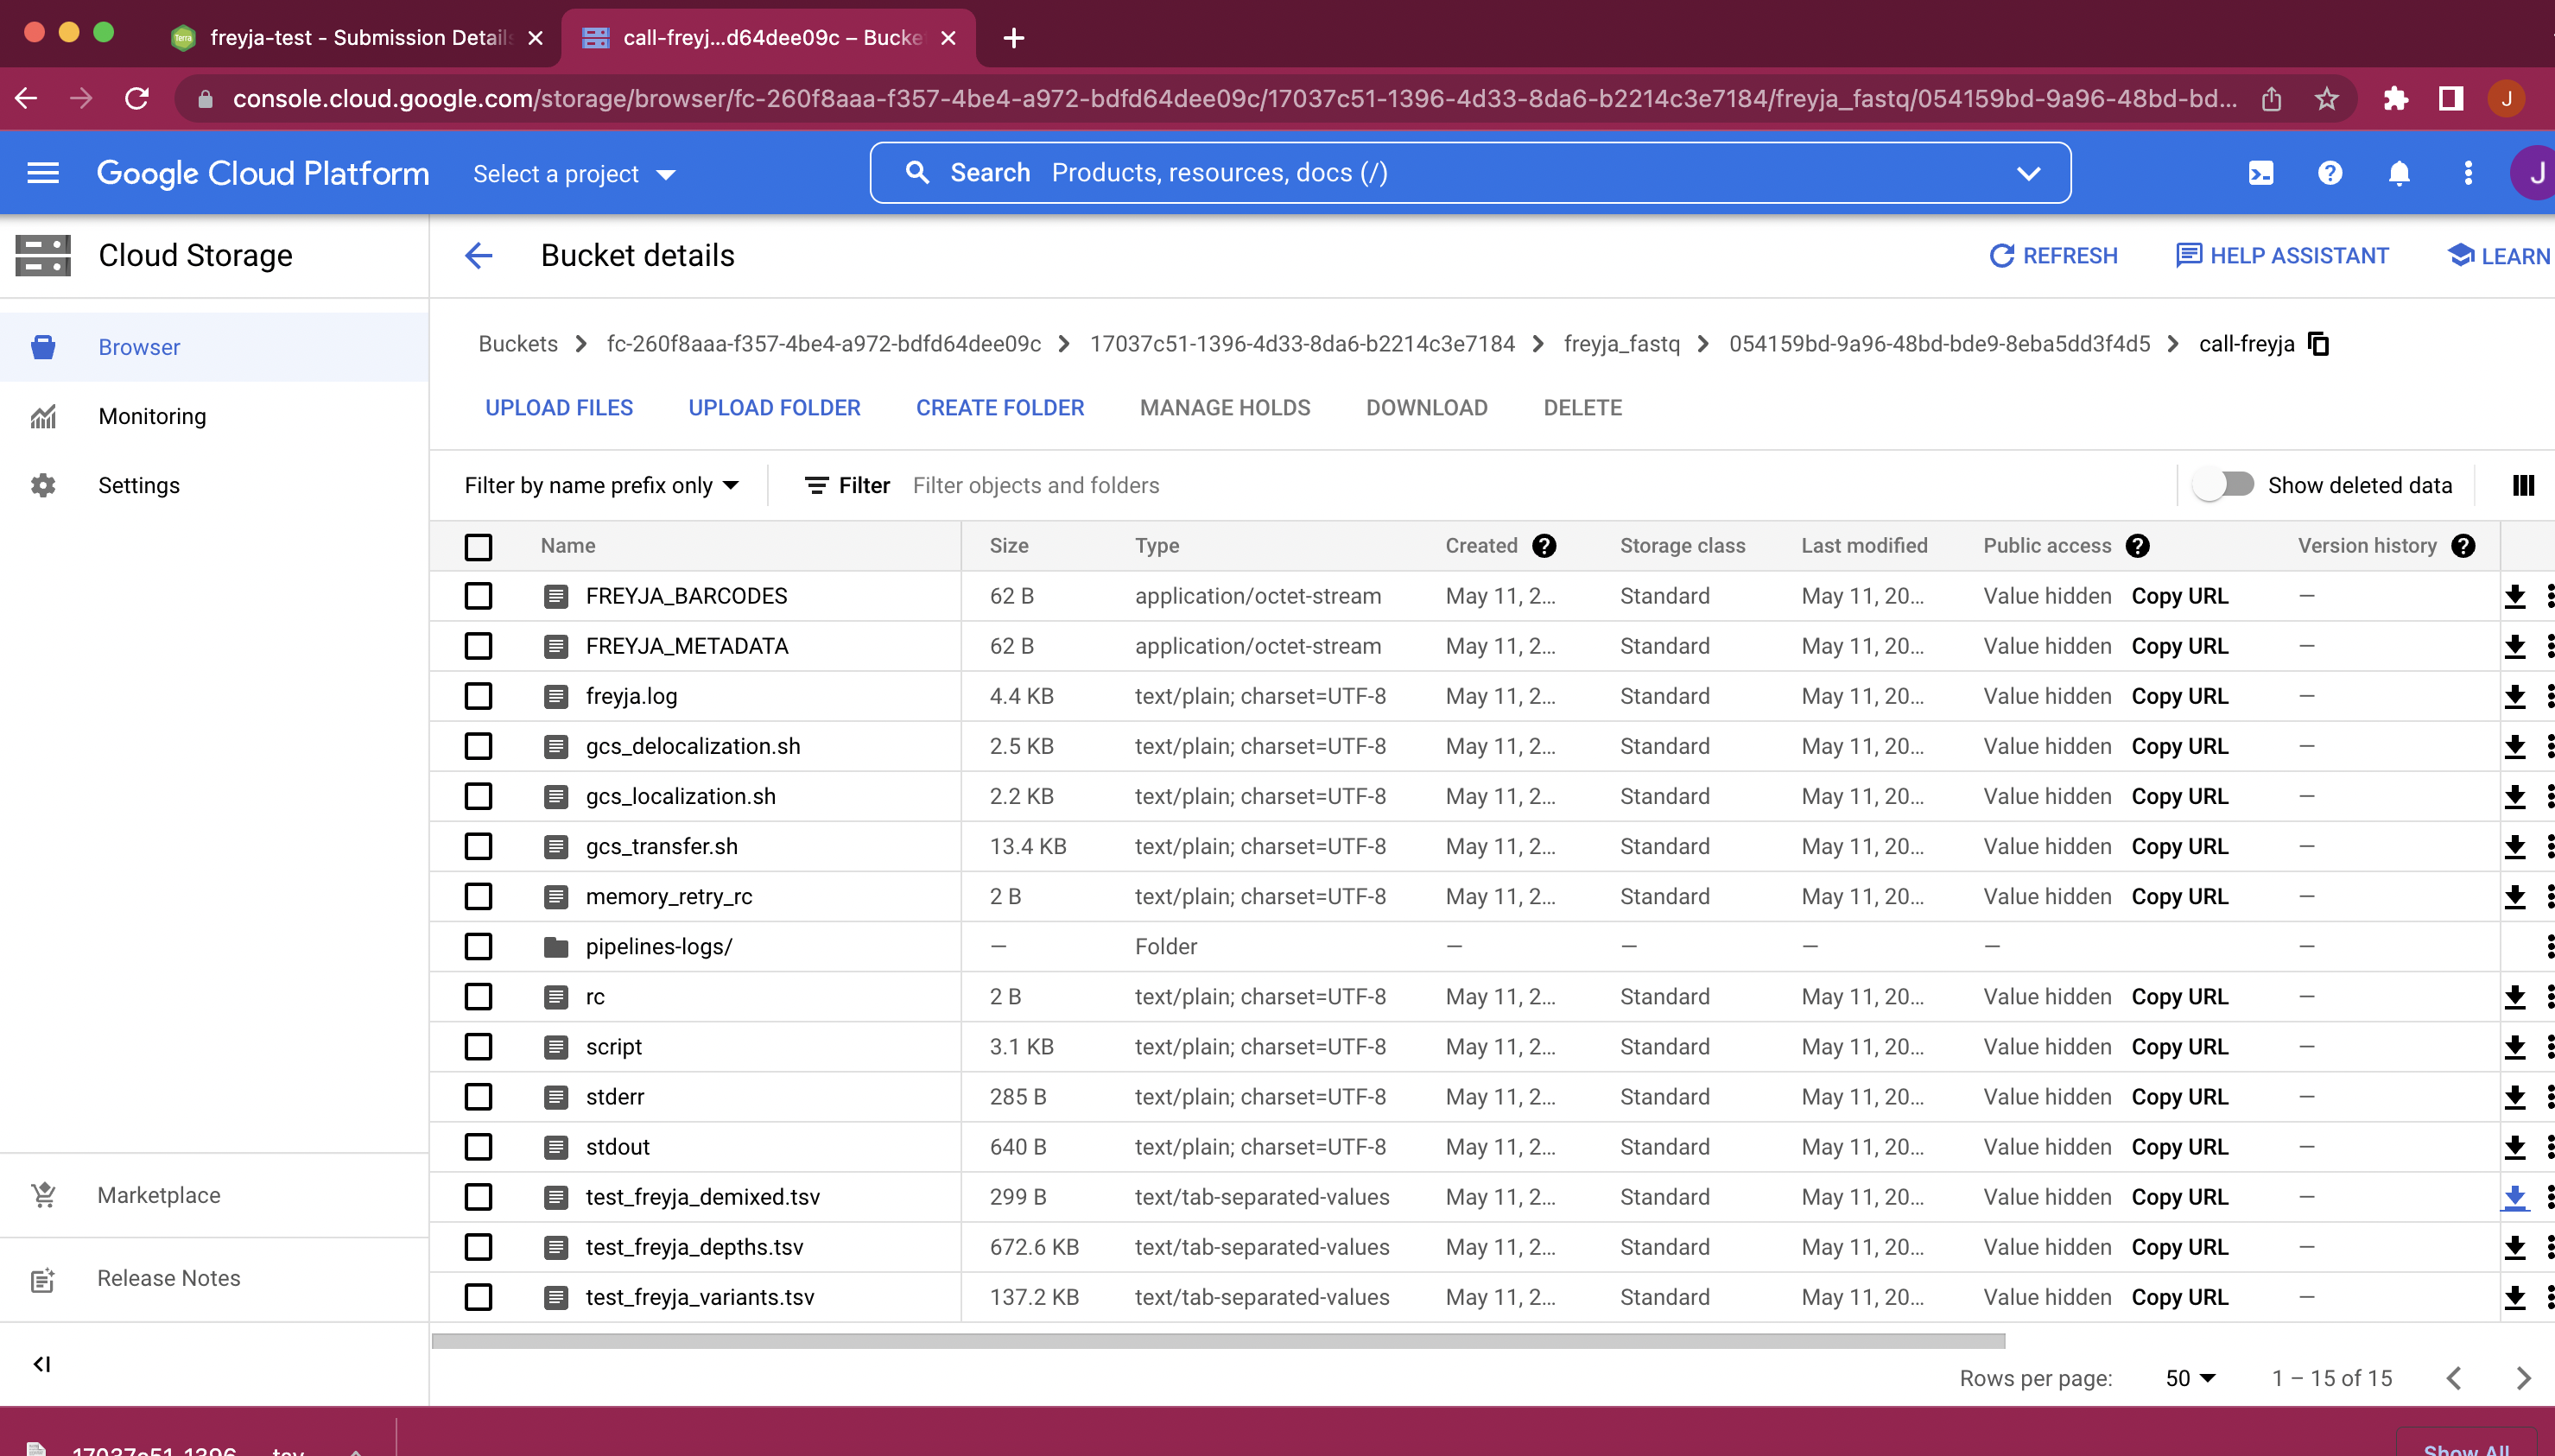Check the freyja.log row checkbox
The height and width of the screenshot is (1456, 2555).
(x=478, y=696)
